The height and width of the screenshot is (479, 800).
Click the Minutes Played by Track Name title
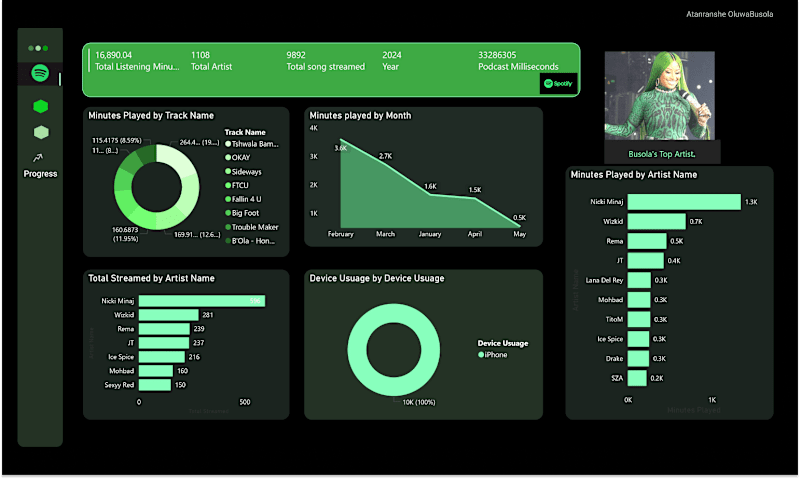tap(151, 116)
